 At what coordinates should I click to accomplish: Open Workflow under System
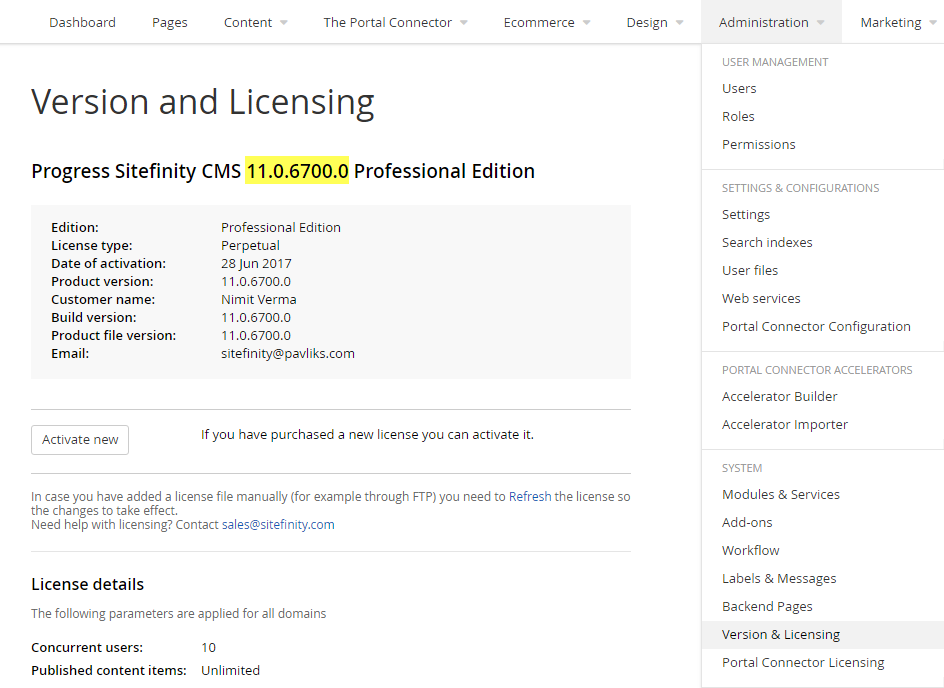[751, 550]
